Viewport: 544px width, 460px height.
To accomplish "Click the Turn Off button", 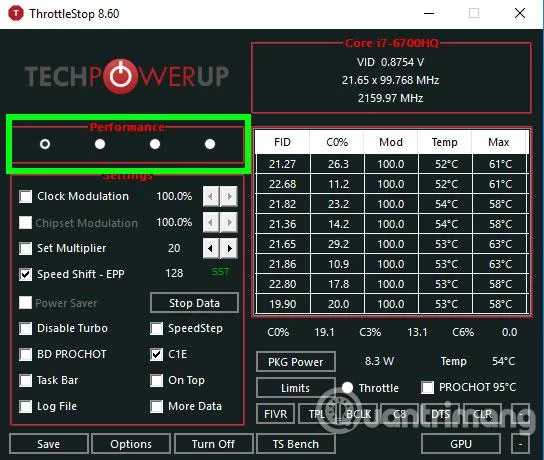I will pos(213,444).
